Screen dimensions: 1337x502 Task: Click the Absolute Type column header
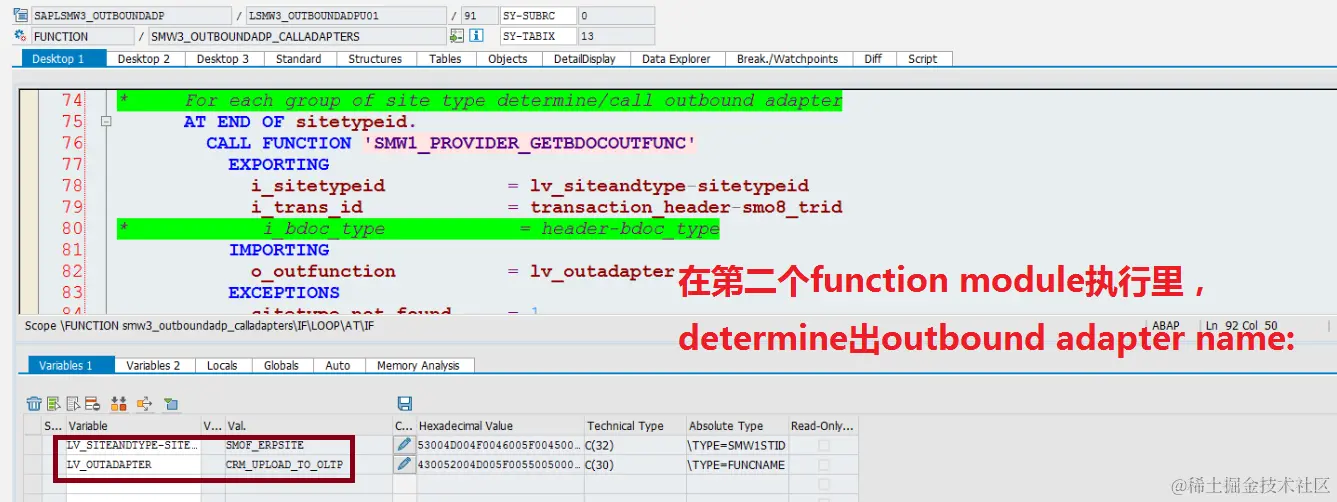(x=737, y=426)
